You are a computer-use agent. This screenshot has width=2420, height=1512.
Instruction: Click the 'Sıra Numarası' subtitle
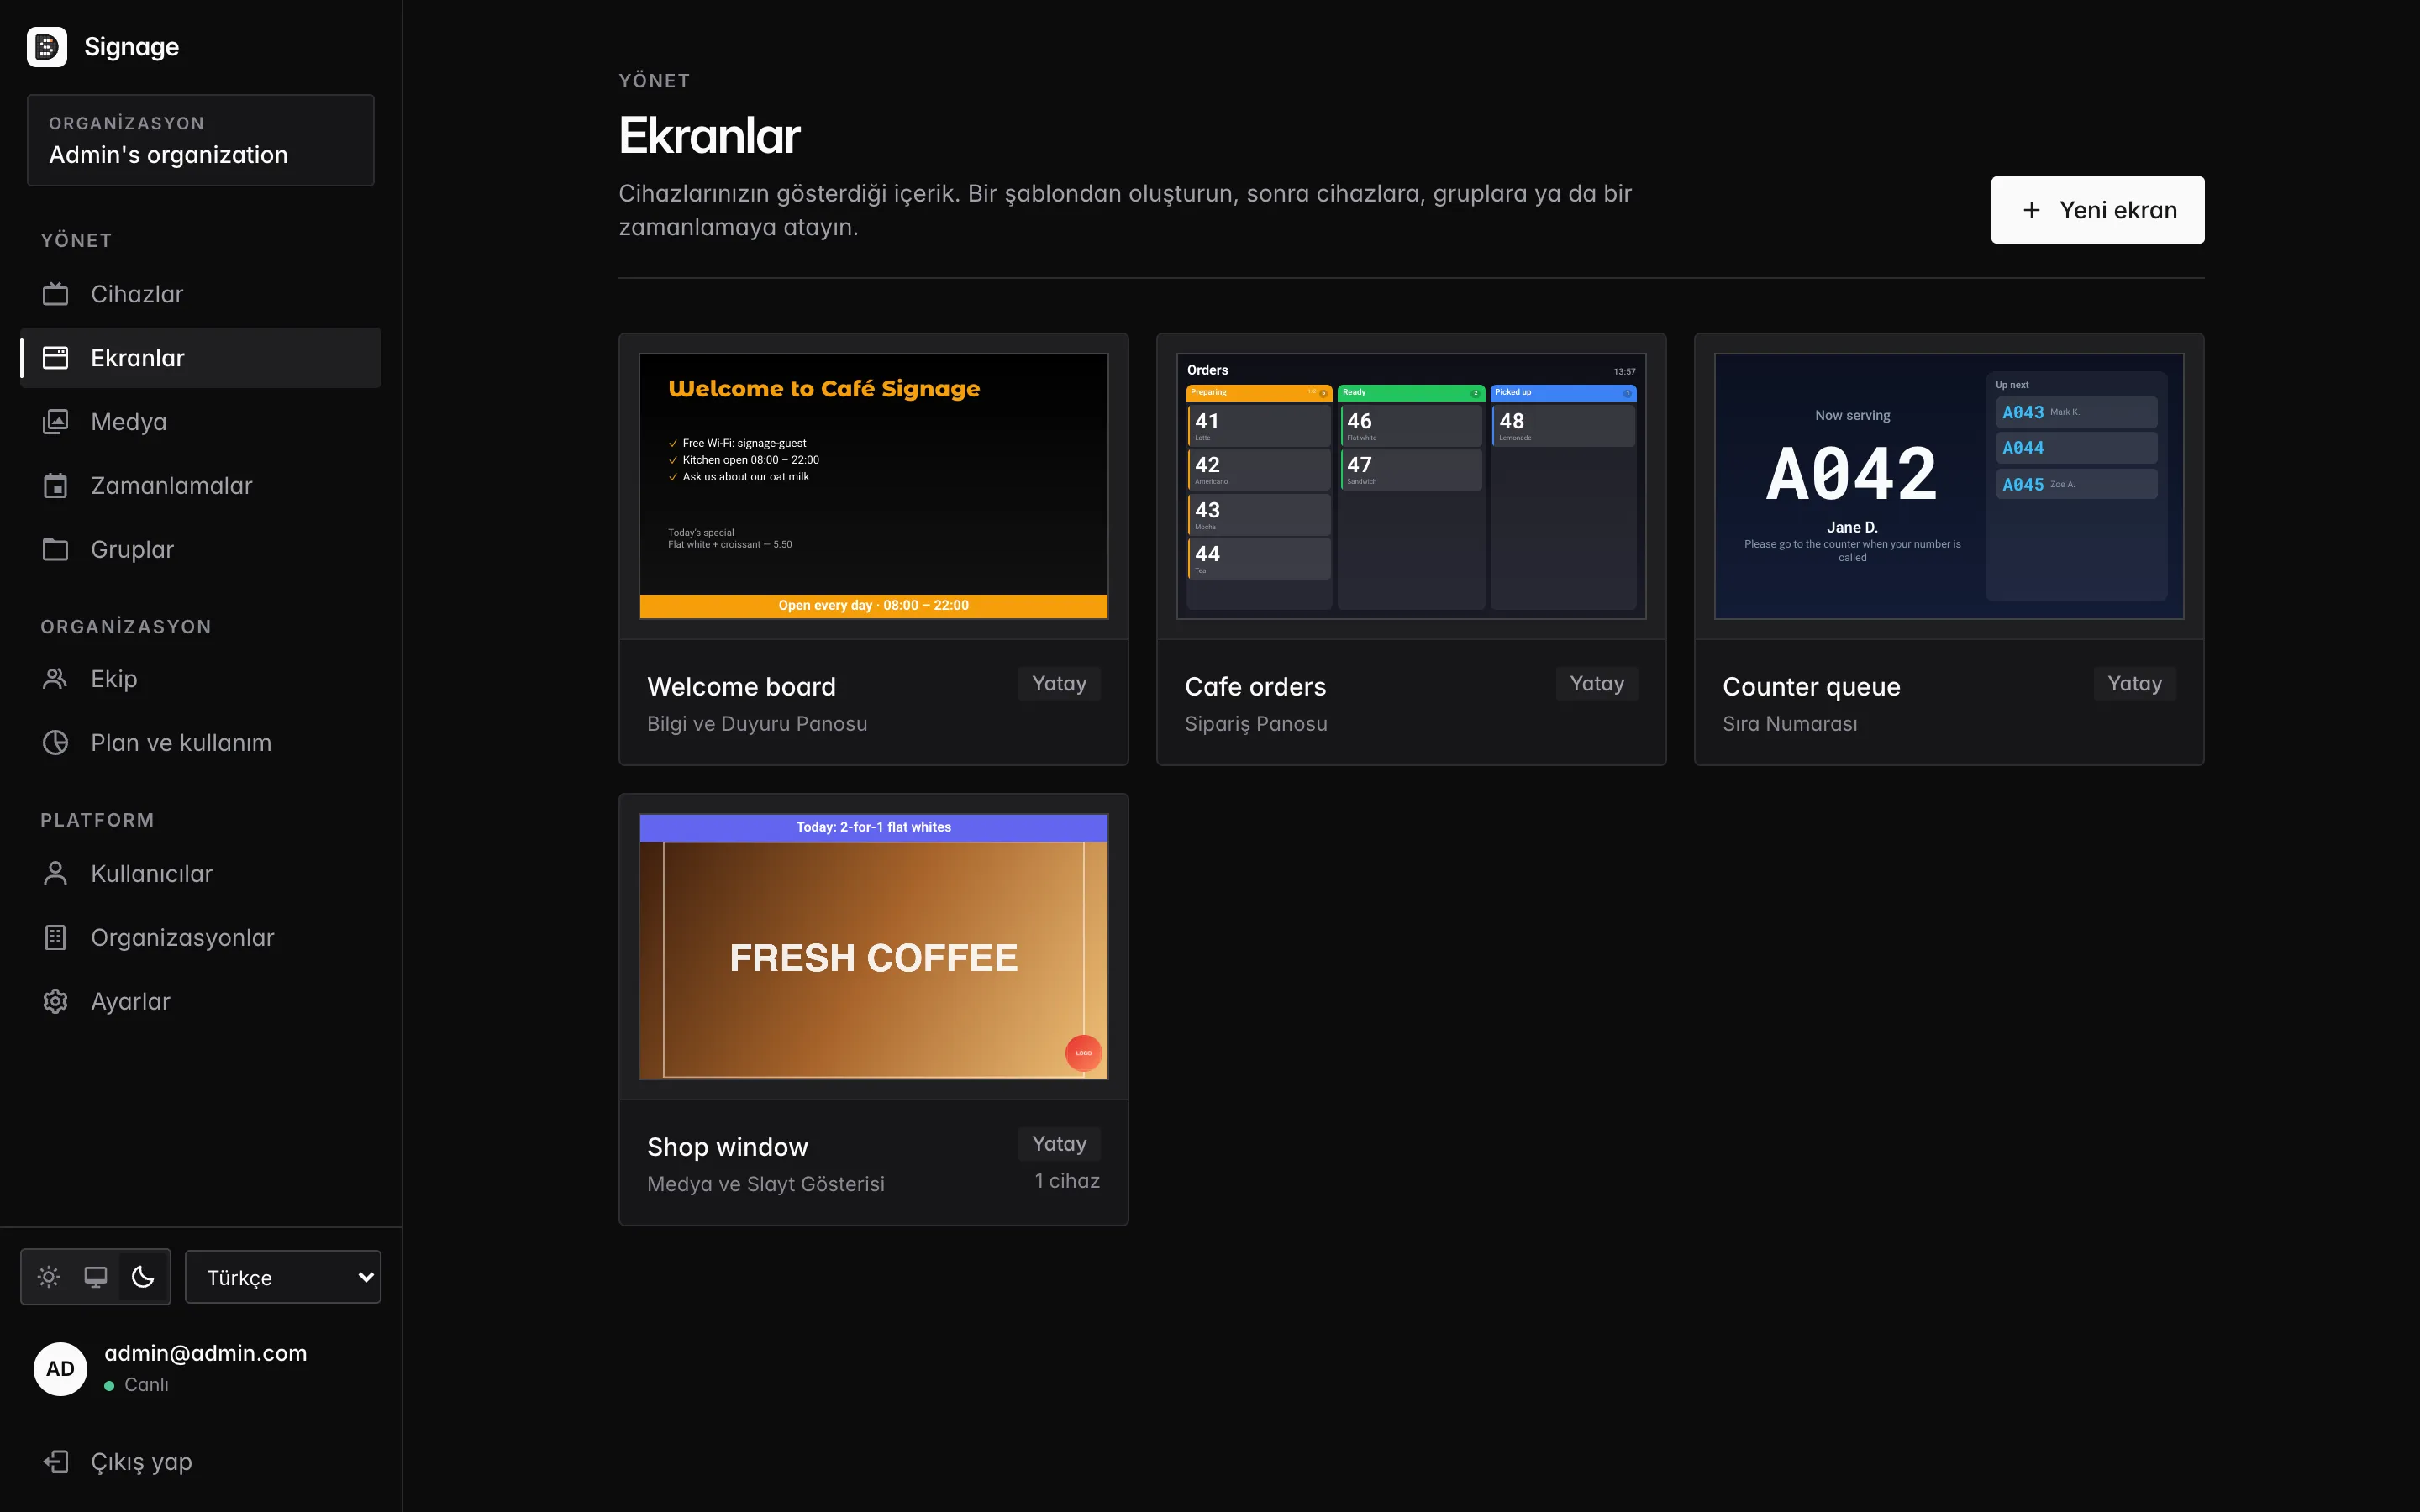(1790, 724)
